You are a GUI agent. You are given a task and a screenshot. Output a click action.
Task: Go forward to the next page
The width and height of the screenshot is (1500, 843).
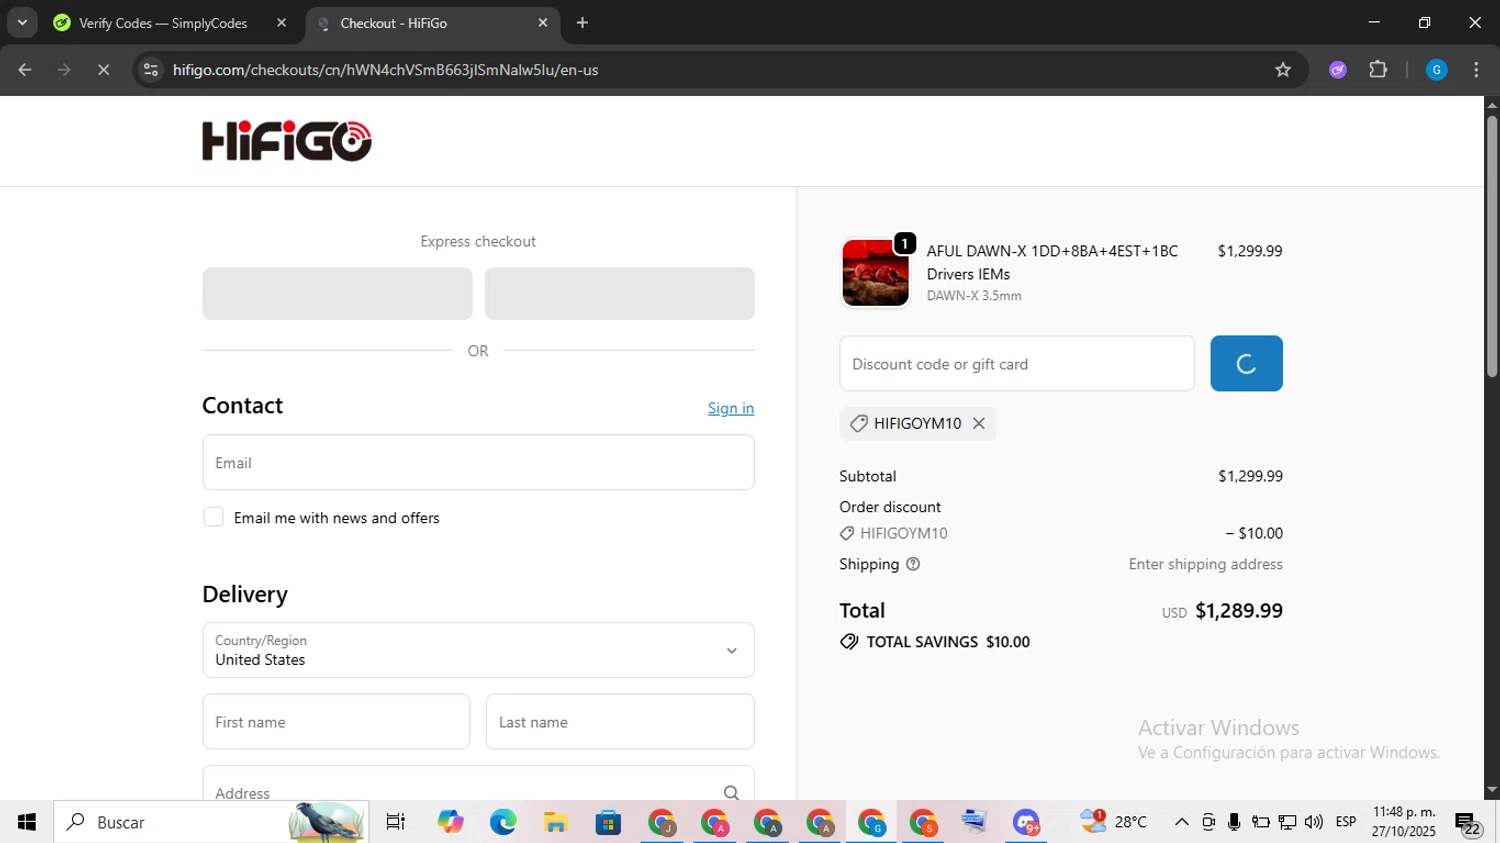point(64,70)
